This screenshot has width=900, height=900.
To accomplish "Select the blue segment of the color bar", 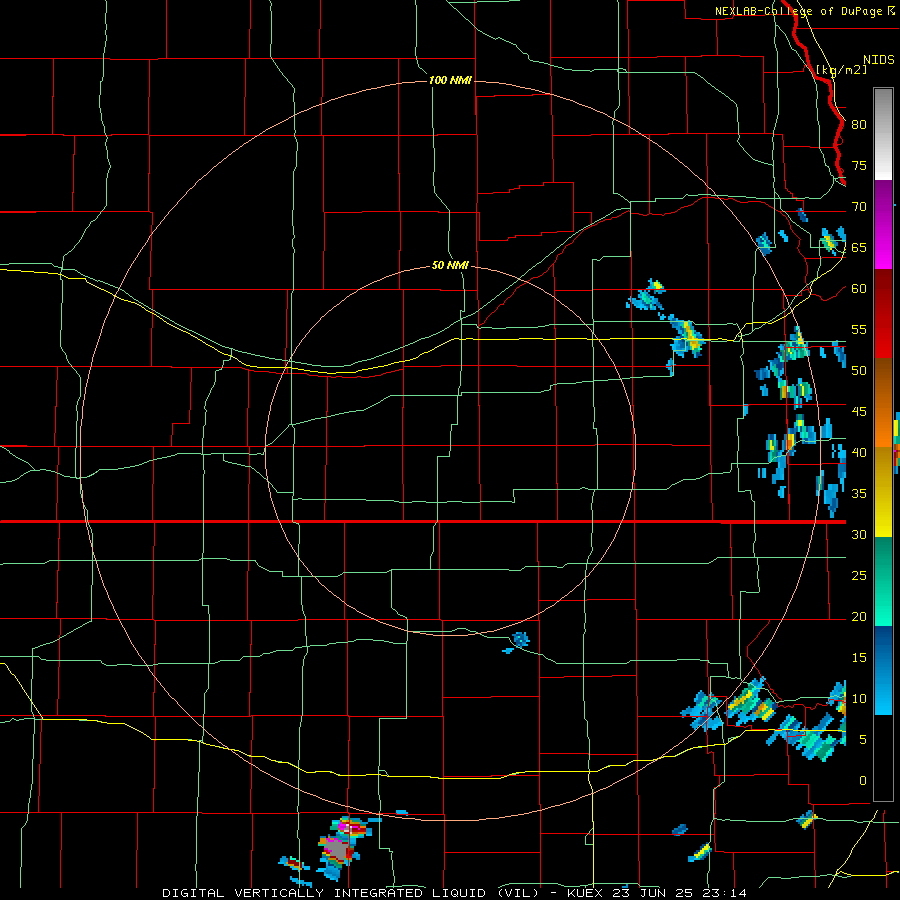I will (883, 670).
